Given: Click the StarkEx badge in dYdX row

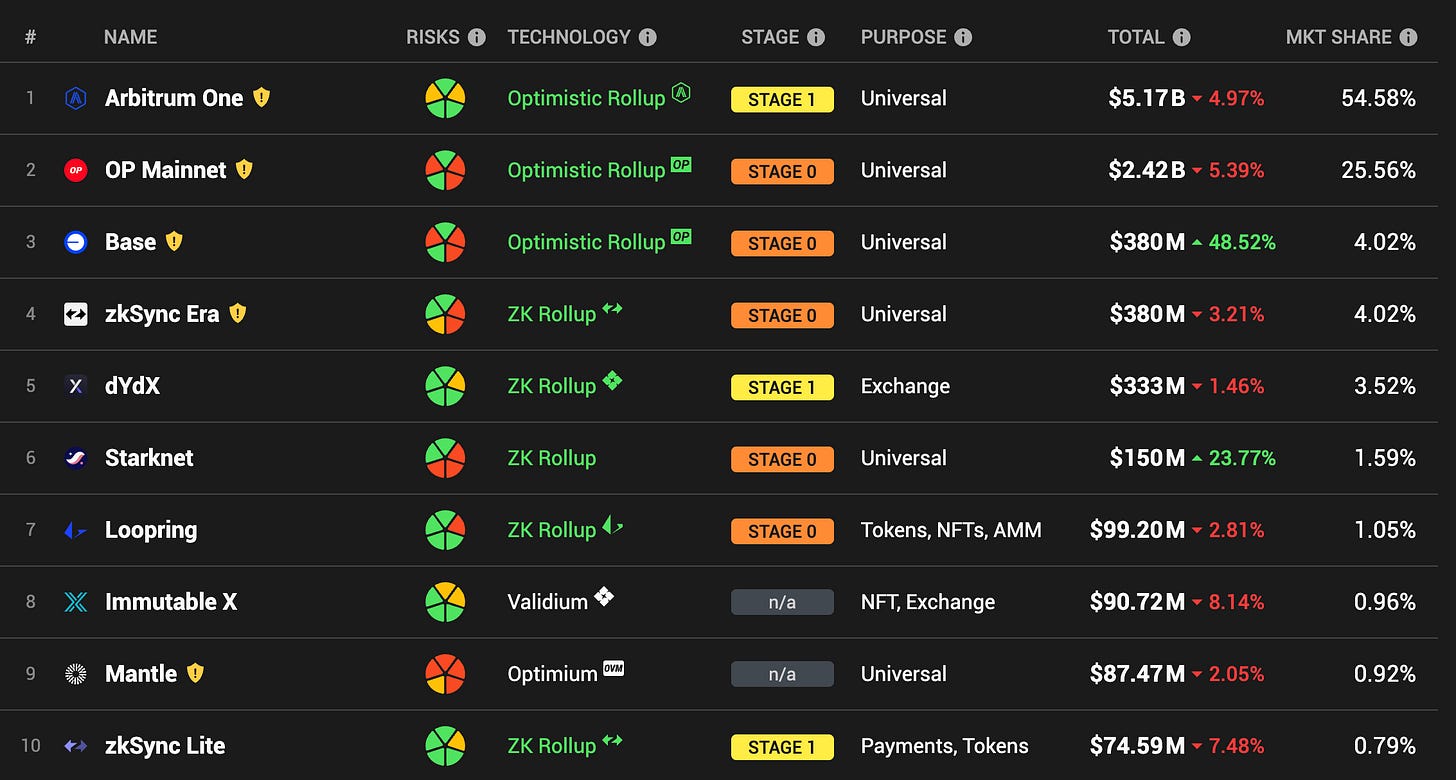Looking at the screenshot, I should coord(612,381).
